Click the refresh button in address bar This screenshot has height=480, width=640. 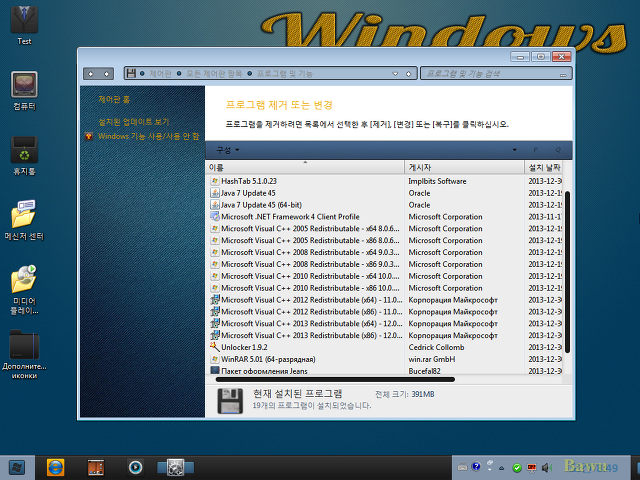click(x=408, y=74)
